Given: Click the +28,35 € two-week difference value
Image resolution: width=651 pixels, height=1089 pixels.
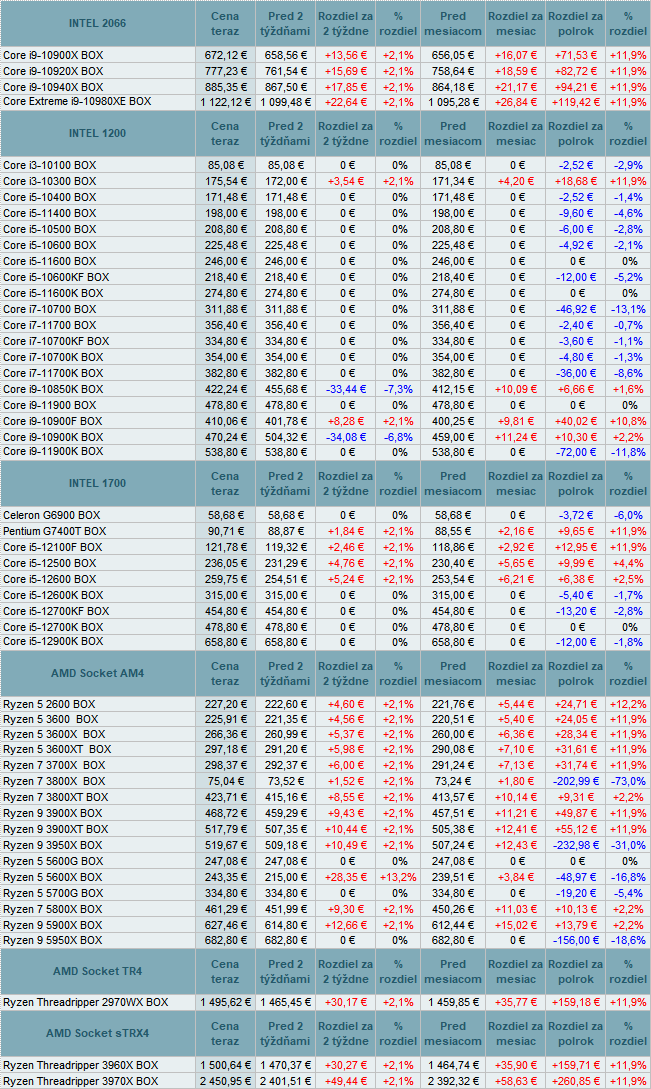Looking at the screenshot, I should coord(346,877).
